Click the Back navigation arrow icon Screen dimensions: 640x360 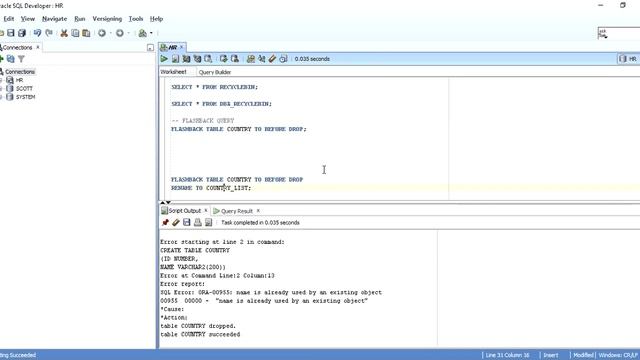pyautogui.click(x=102, y=33)
